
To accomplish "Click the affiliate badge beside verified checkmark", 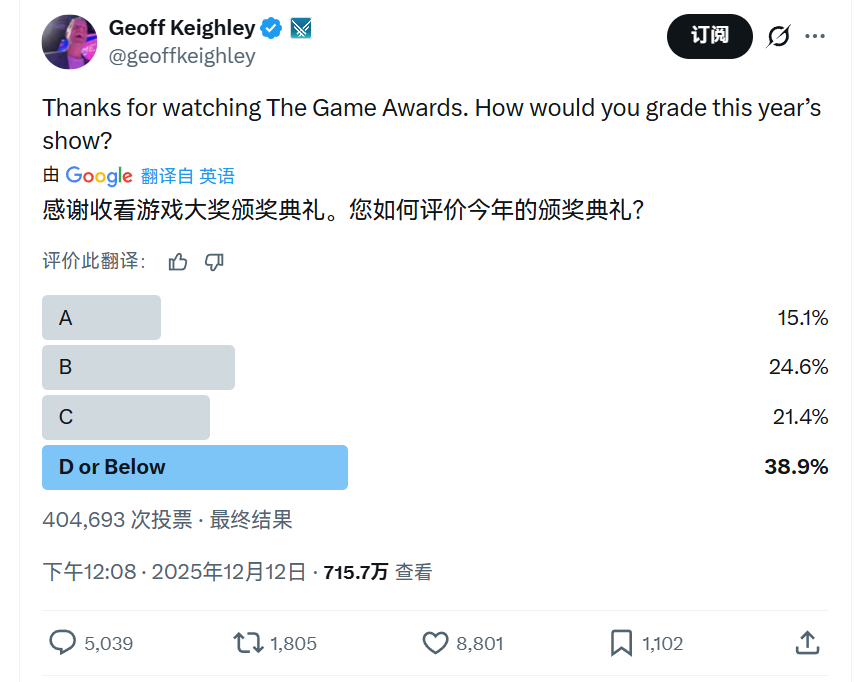I will 301,28.
